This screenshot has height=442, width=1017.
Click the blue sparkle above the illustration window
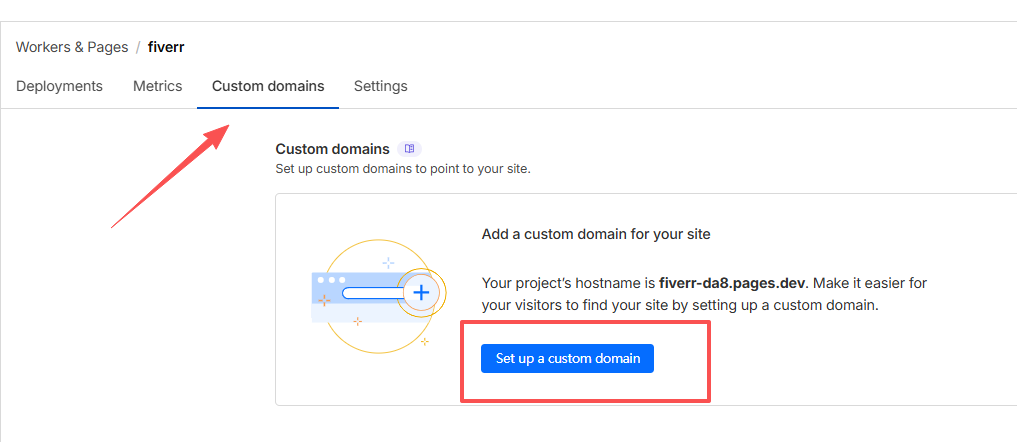coord(388,263)
